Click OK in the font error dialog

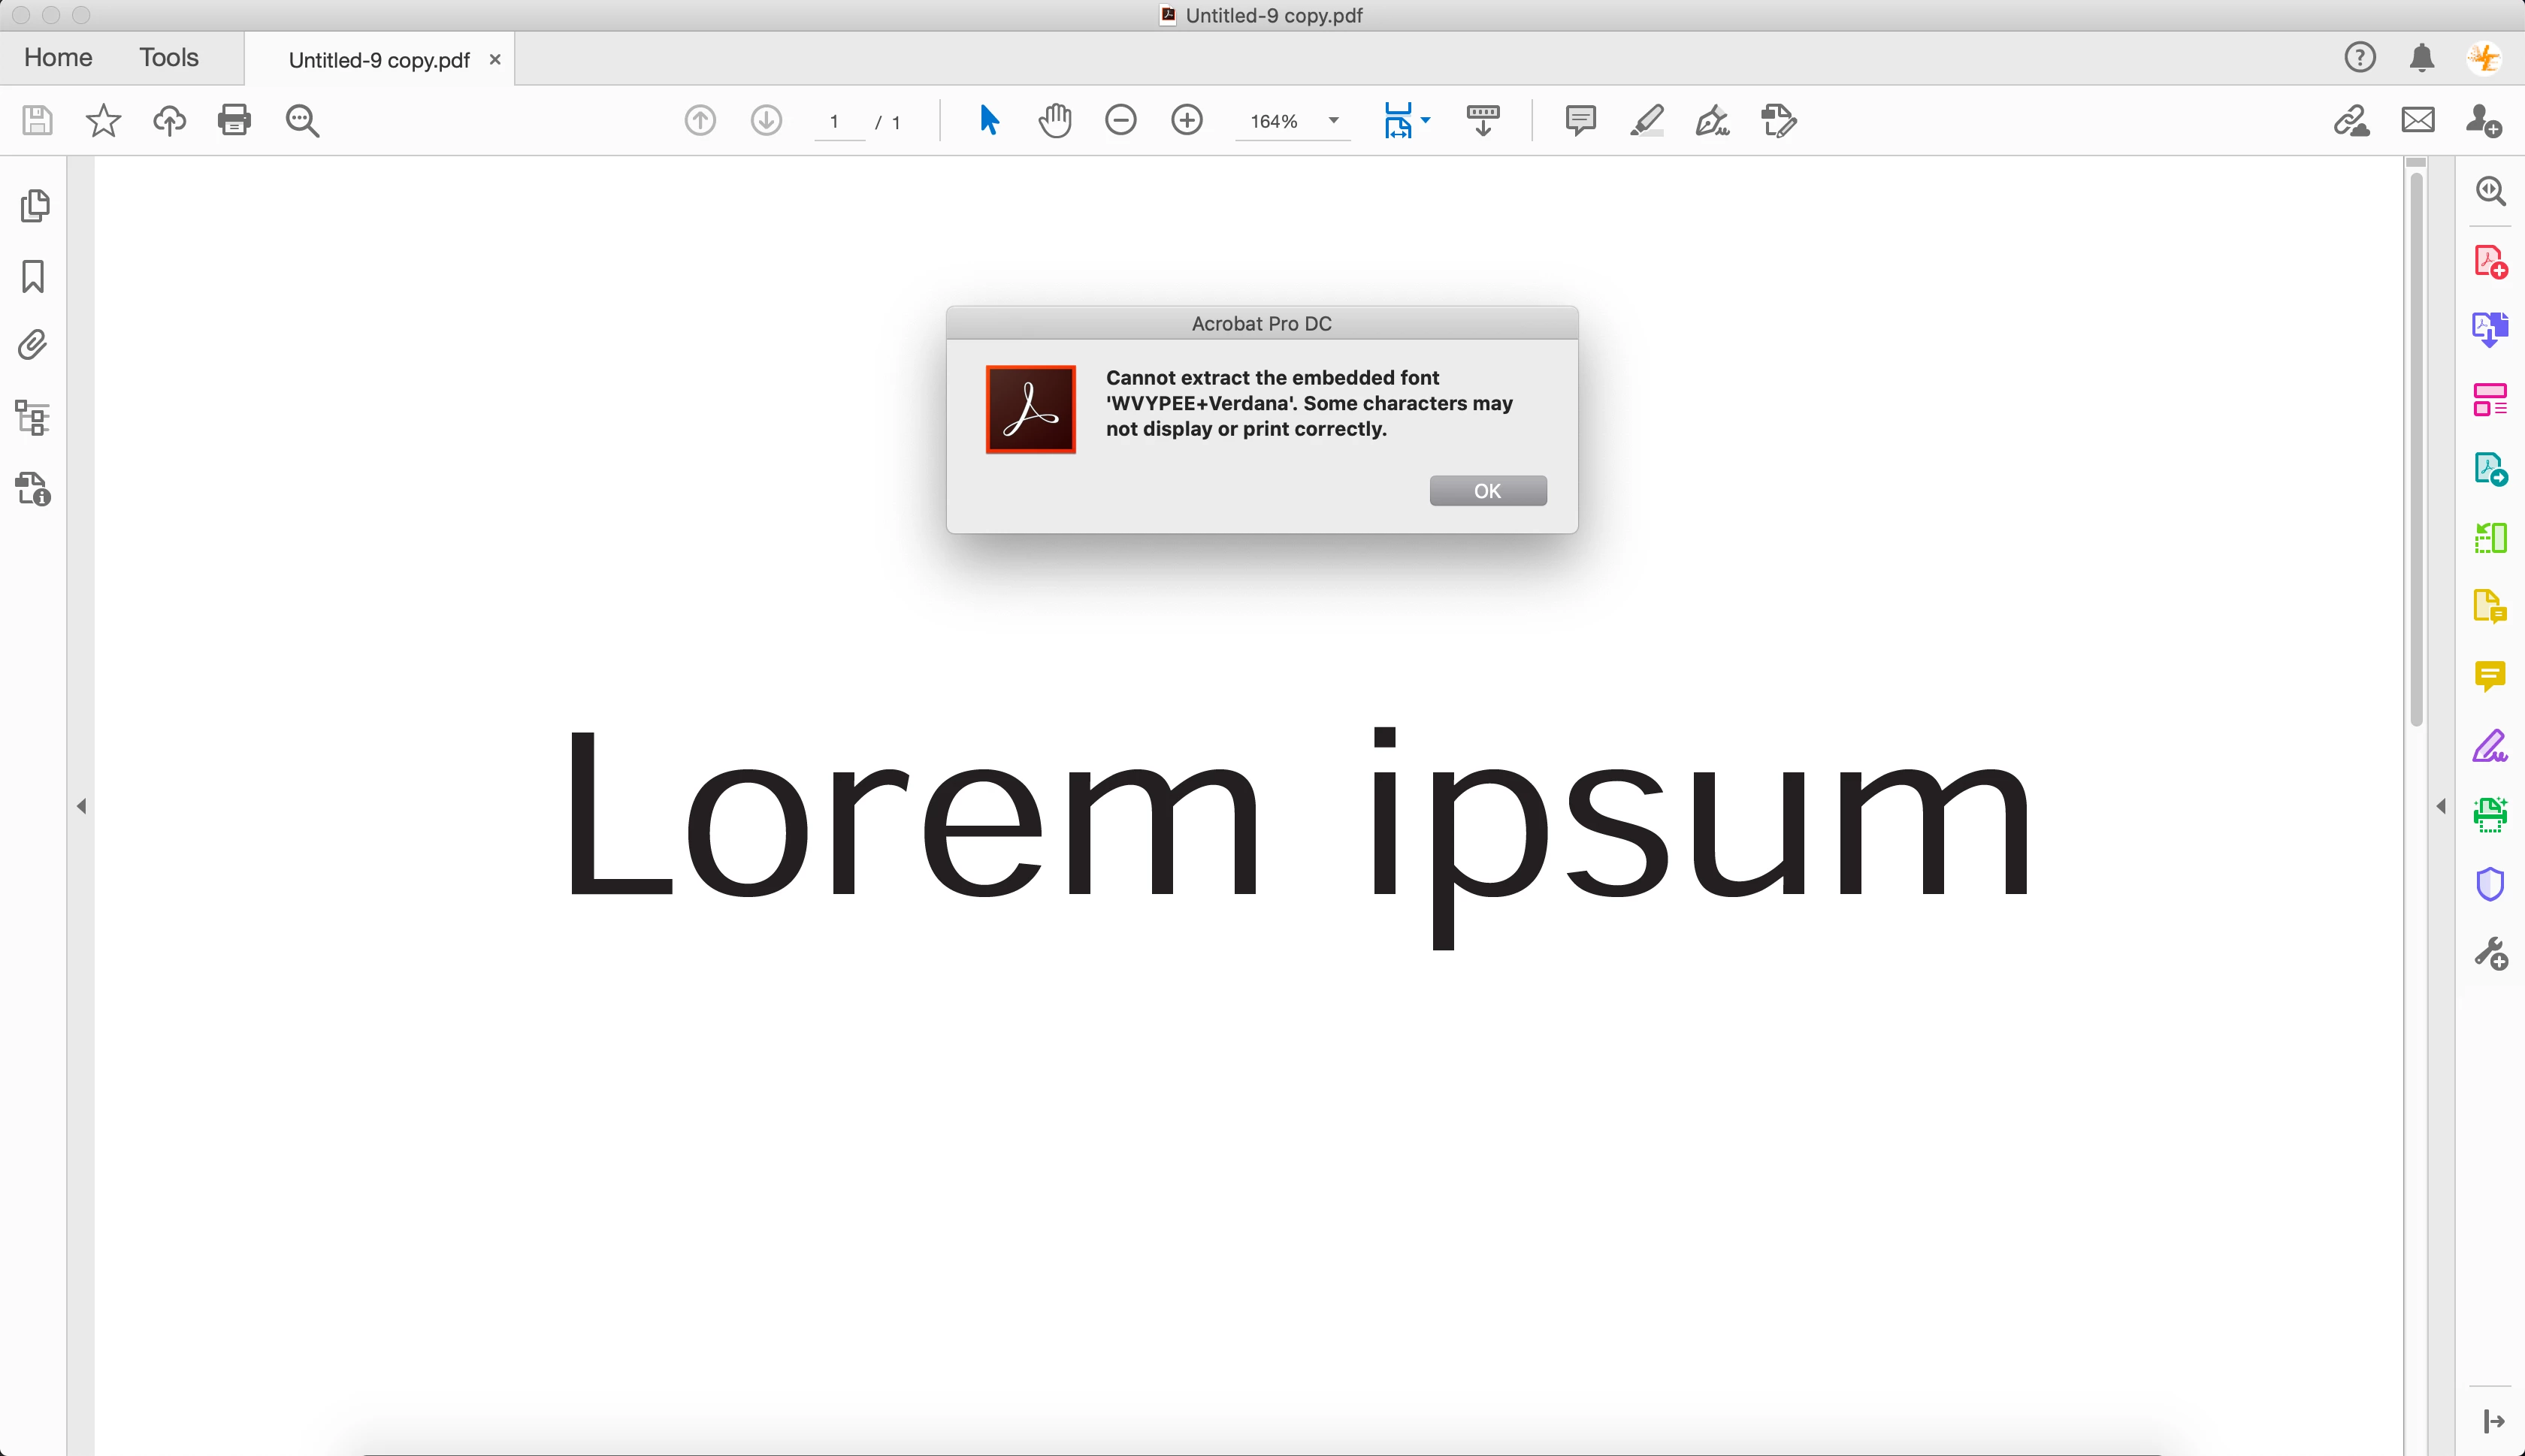coord(1487,491)
